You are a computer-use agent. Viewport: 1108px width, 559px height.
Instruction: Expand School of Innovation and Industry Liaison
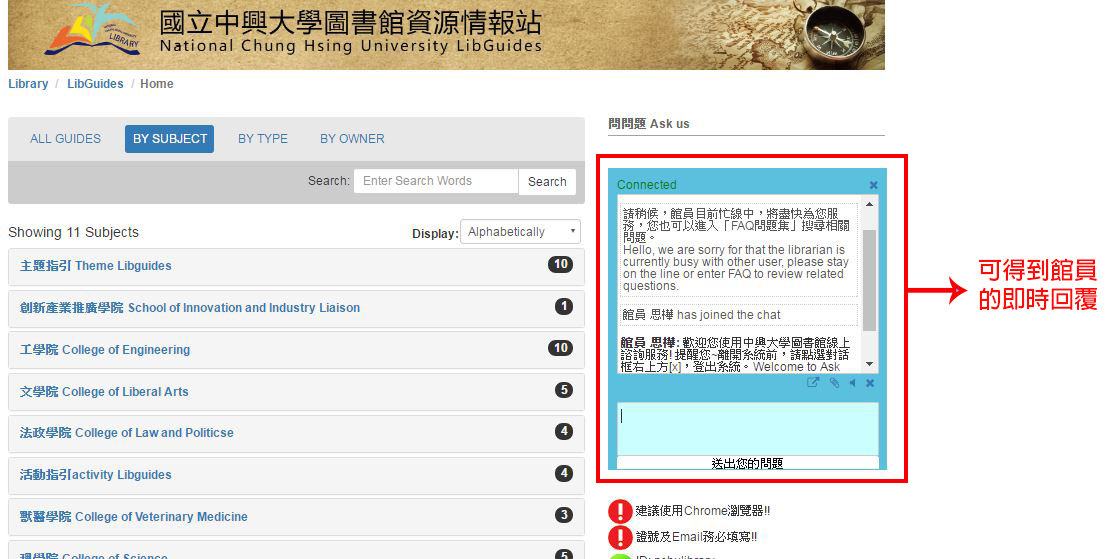[296, 308]
